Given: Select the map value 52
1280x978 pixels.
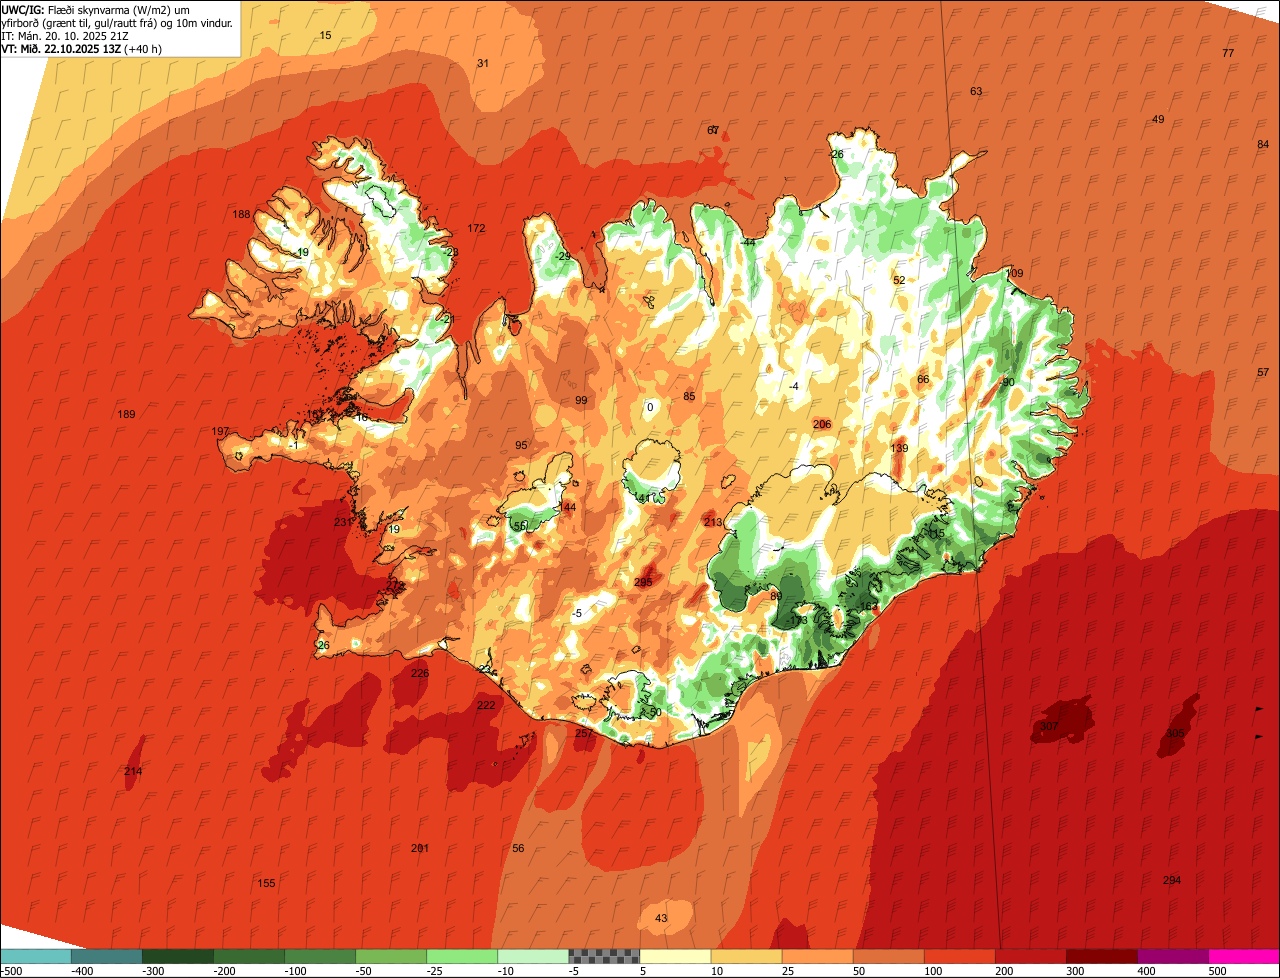Looking at the screenshot, I should click(x=899, y=280).
